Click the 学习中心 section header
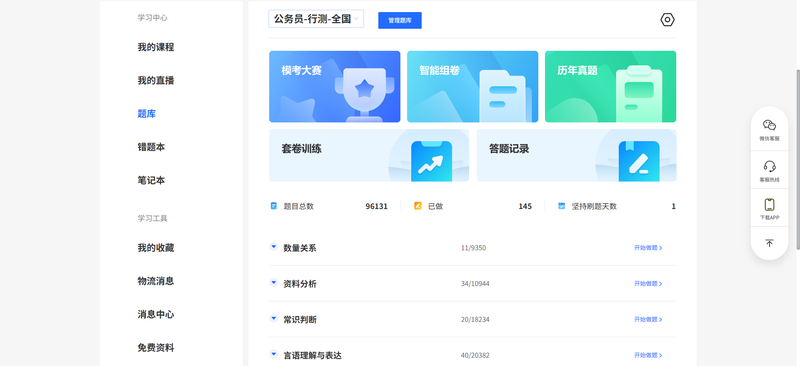Screen dimensions: 800x366 (x=152, y=17)
